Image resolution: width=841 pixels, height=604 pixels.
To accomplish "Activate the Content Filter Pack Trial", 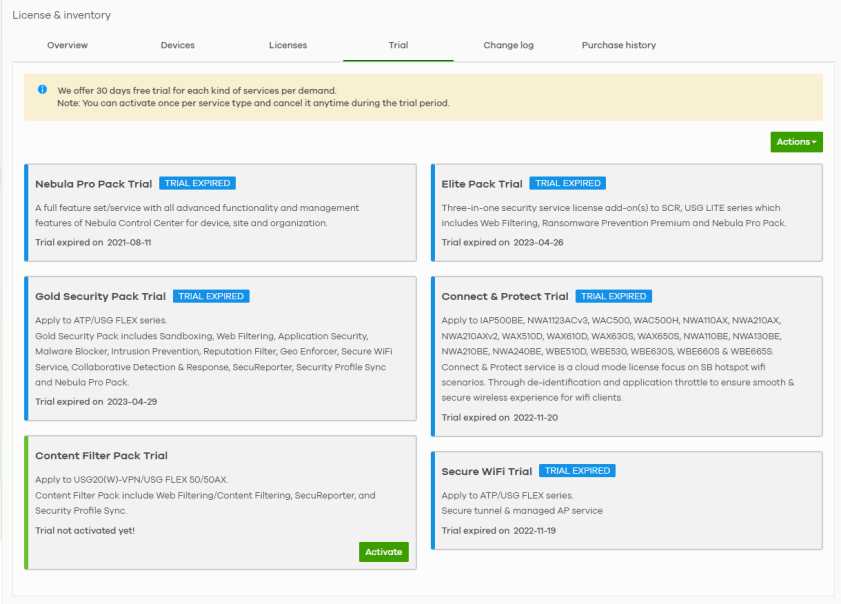I will click(383, 552).
